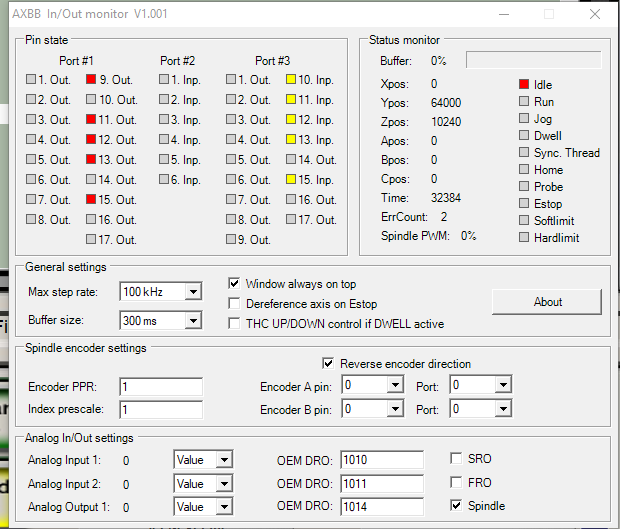Screen dimensions: 620x529
Task: Click the Time value 32384
Action: coord(446,198)
